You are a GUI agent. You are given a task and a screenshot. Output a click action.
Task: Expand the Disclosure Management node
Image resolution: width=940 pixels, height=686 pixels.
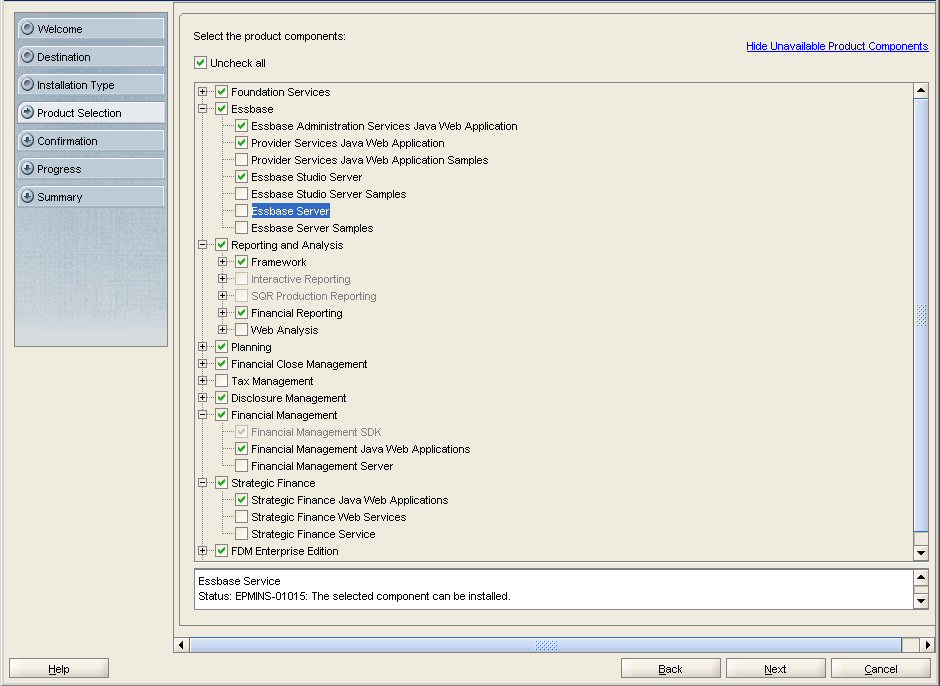(203, 398)
